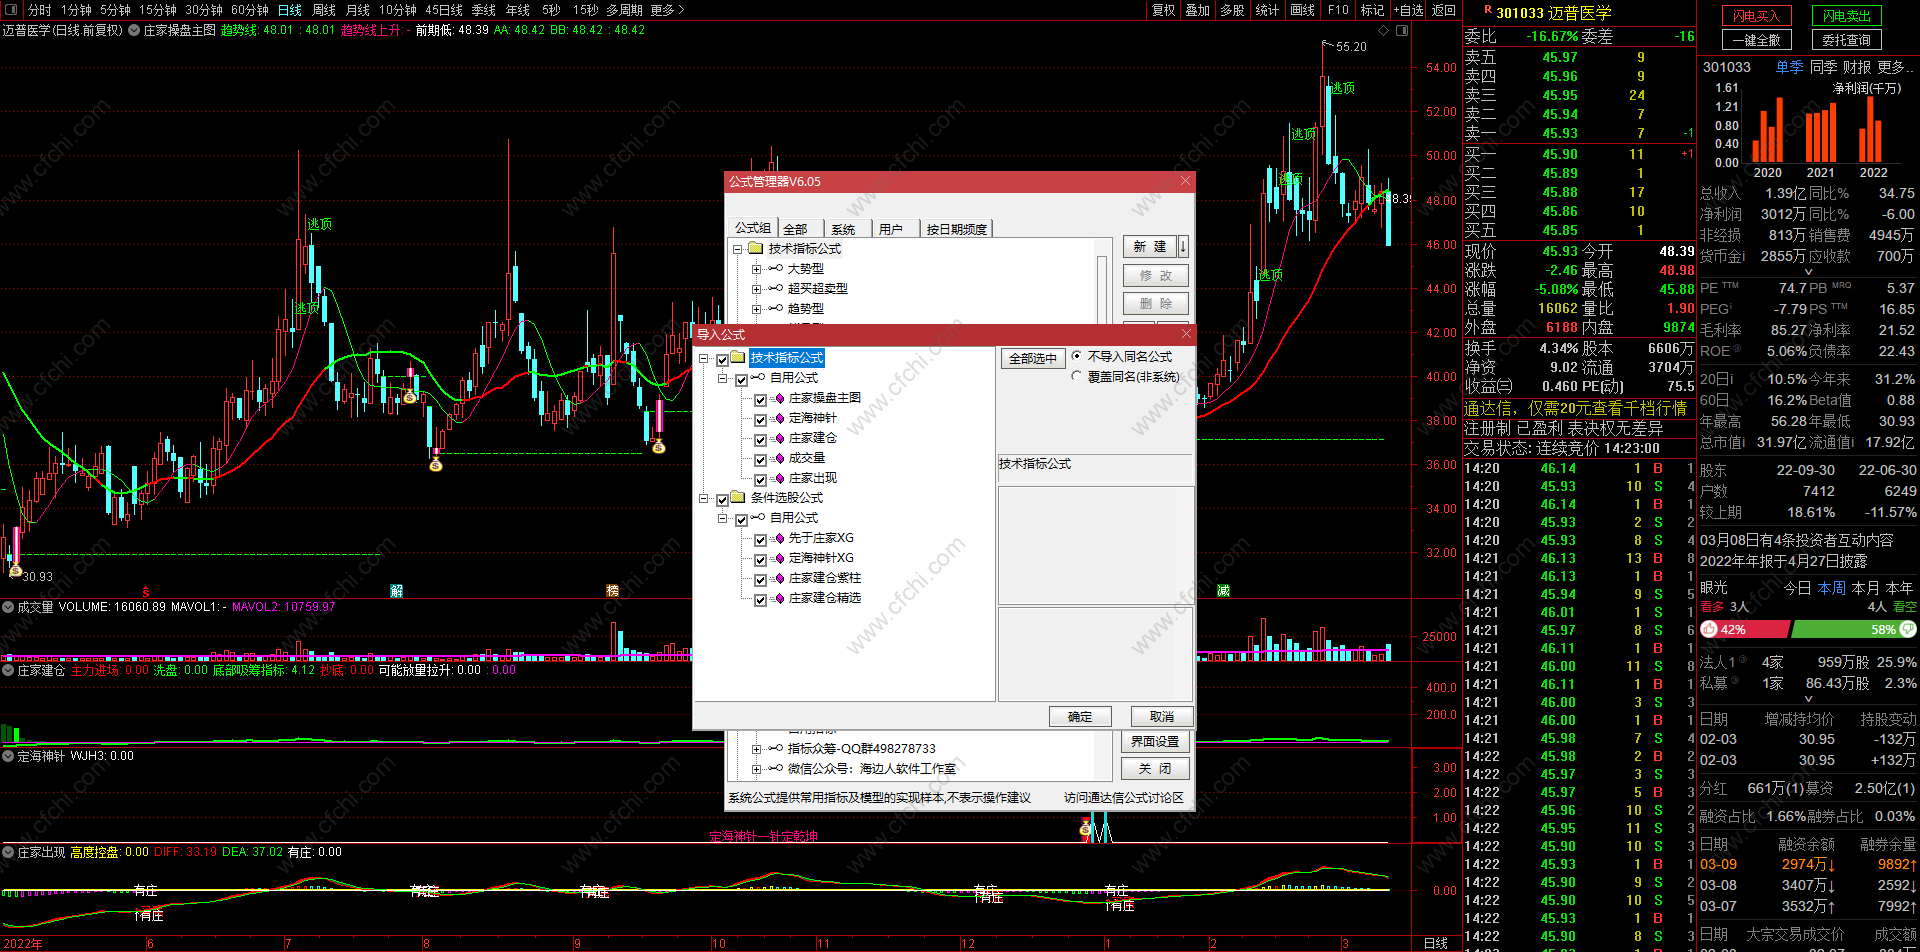Toggle the side panel icon at top-left
Screen dimensions: 1920x952
9,10
